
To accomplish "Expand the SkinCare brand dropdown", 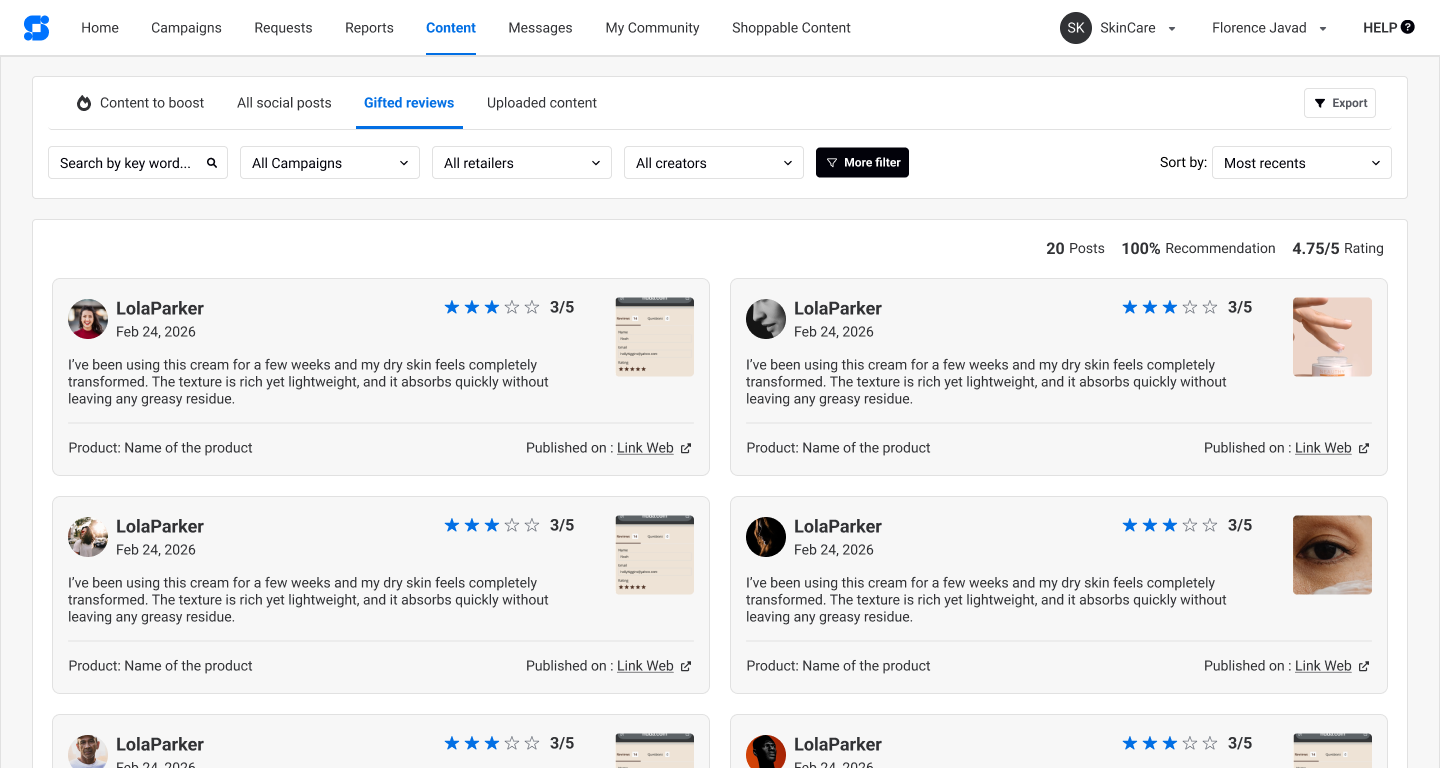I will coord(1138,28).
